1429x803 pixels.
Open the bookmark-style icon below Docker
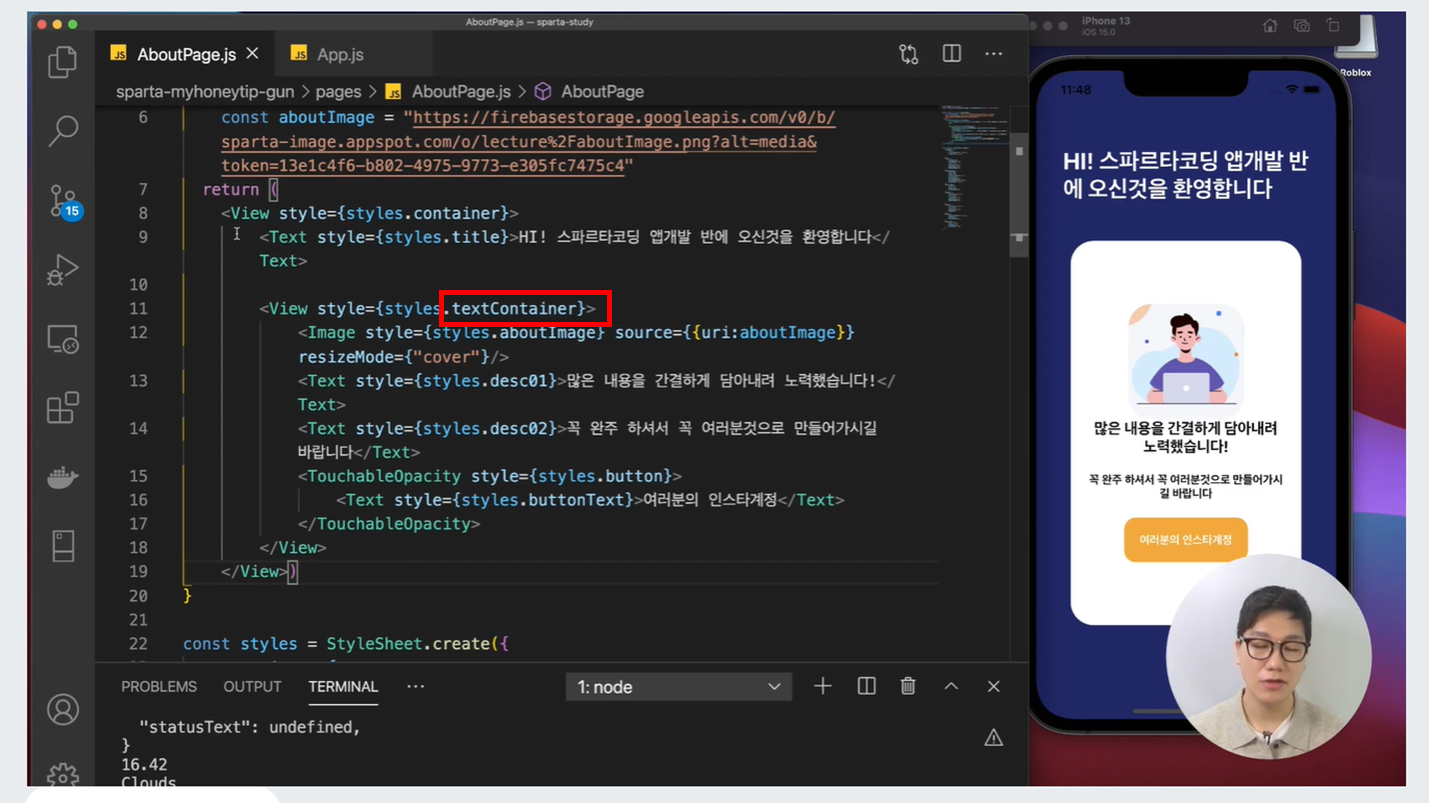pyautogui.click(x=63, y=546)
